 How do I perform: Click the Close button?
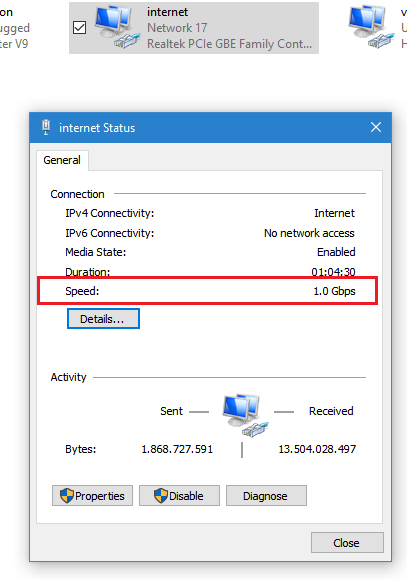[x=347, y=543]
